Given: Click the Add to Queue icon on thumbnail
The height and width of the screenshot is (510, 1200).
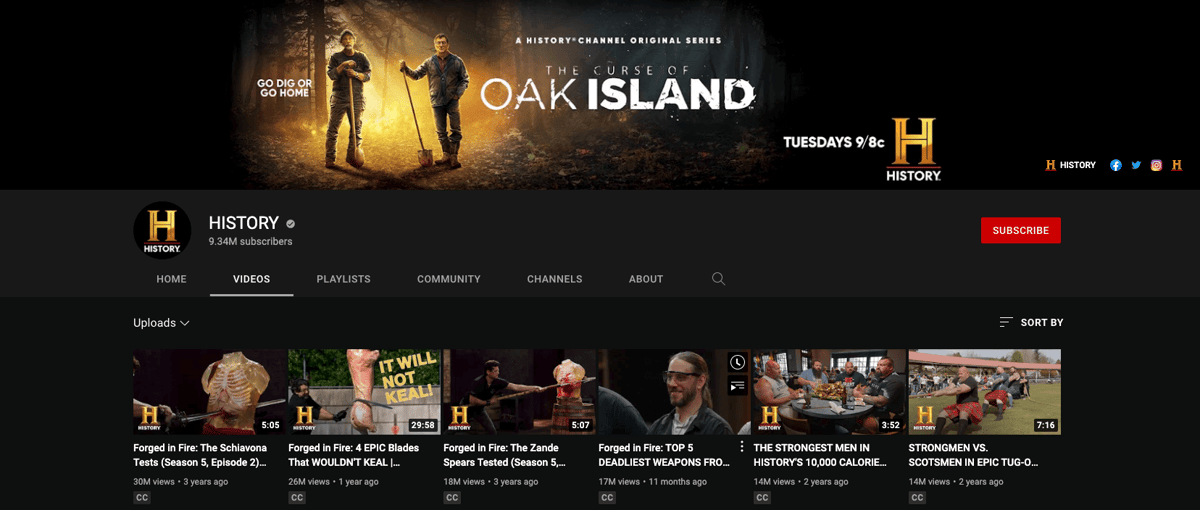Looking at the screenshot, I should pos(737,385).
